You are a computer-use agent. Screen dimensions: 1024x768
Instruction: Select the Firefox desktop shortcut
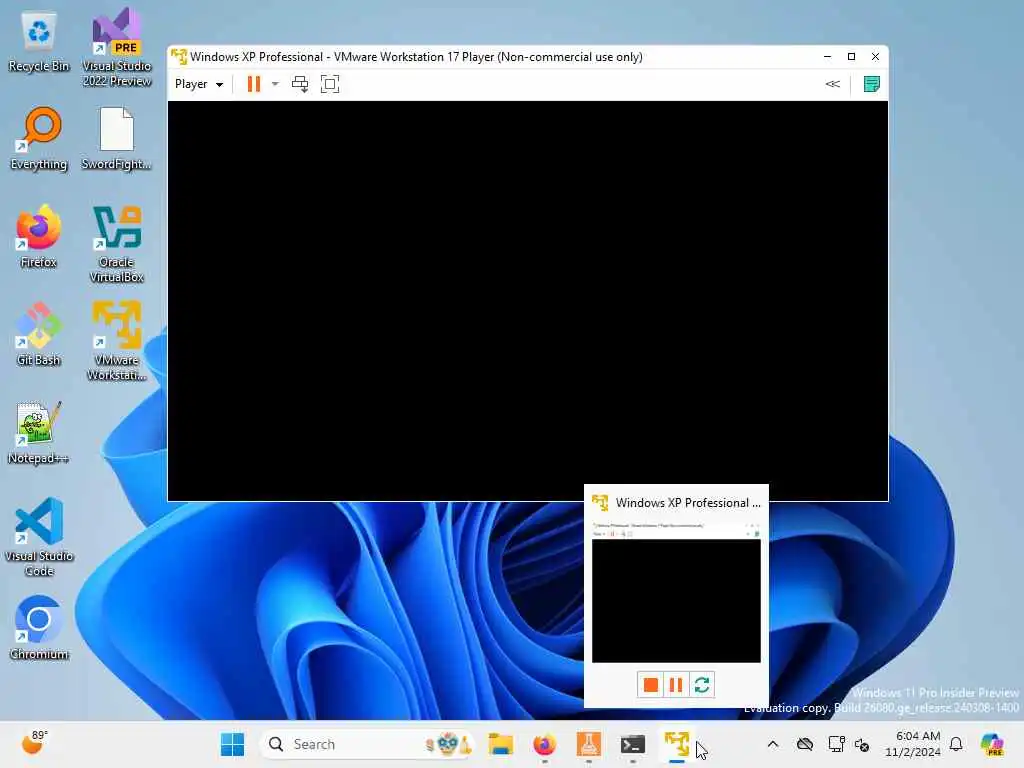pos(39,236)
